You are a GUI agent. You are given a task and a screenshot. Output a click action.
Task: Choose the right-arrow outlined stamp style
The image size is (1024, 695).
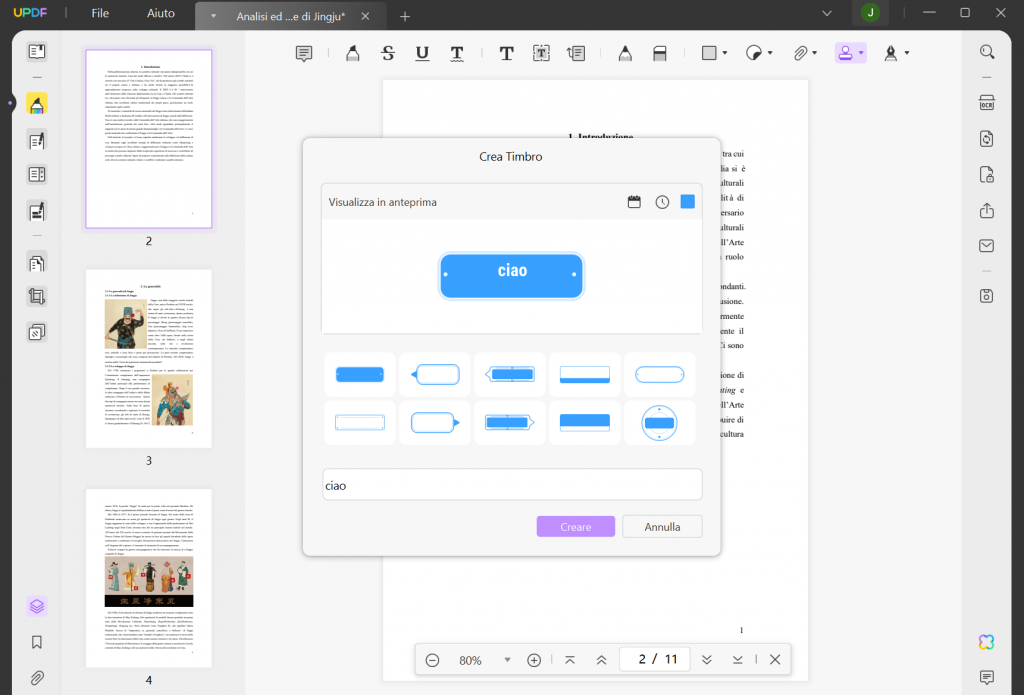point(435,423)
